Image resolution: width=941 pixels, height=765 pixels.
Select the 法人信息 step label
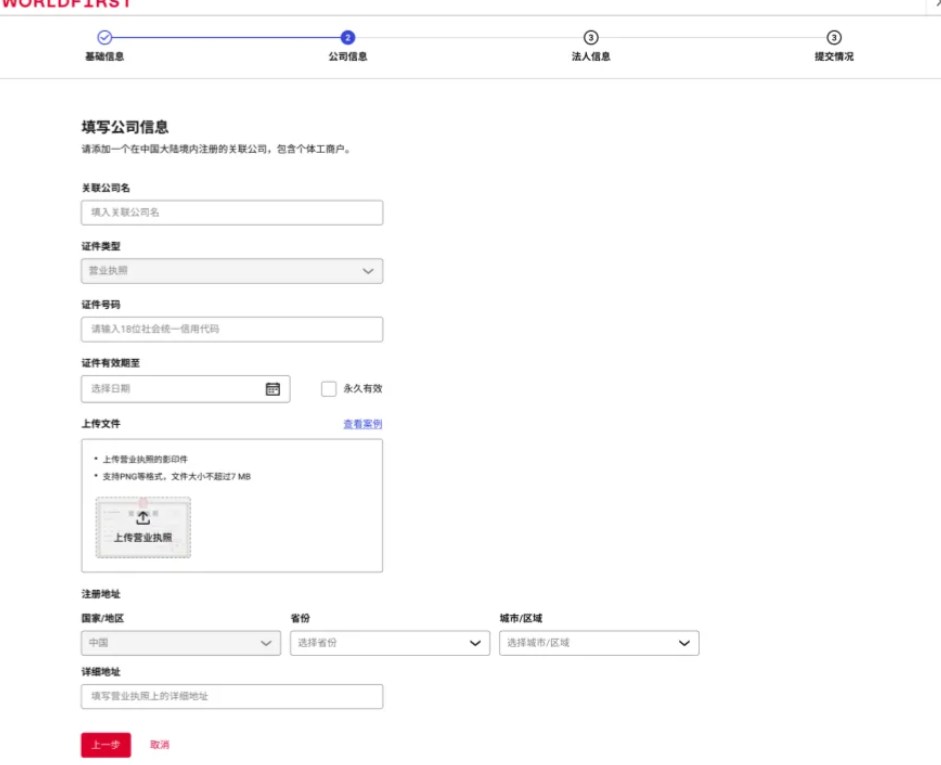(591, 57)
